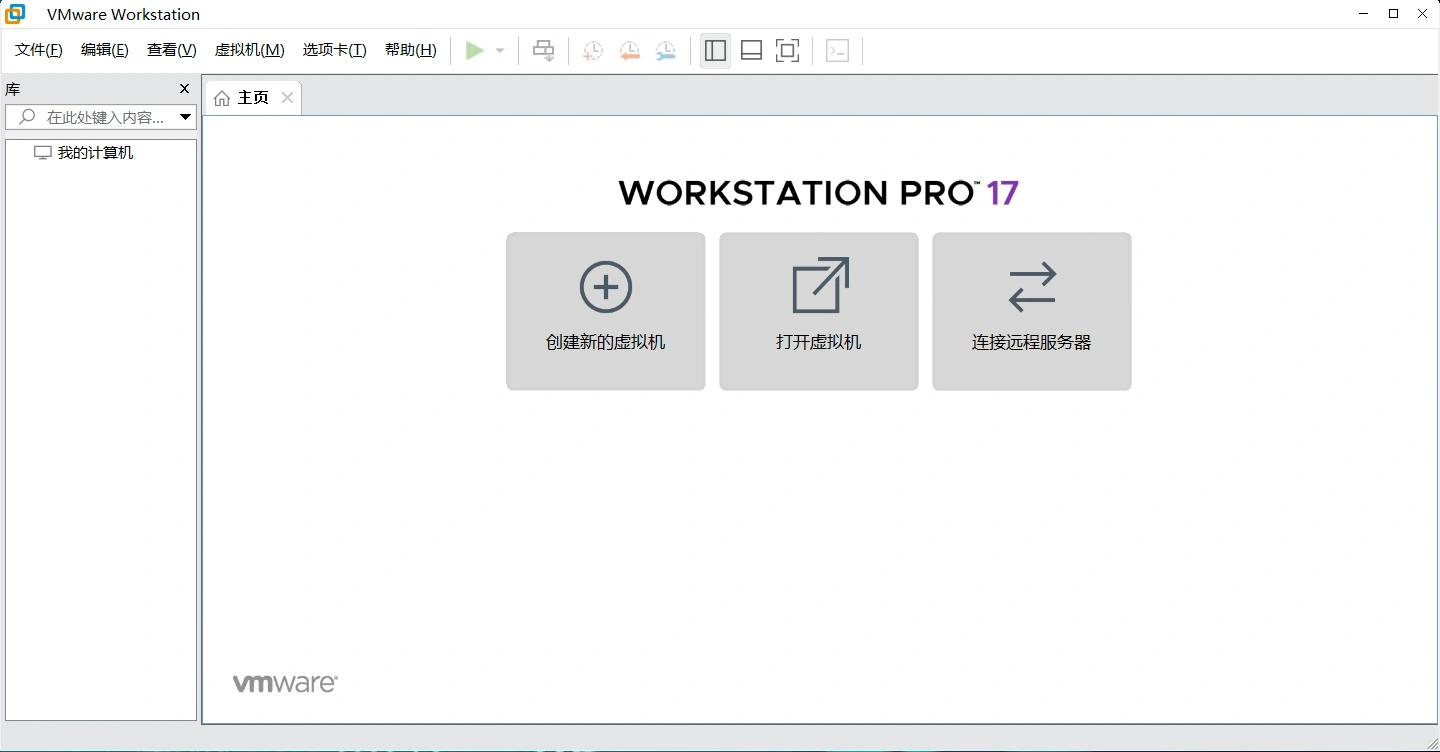Click the console view toolbar icon
This screenshot has width=1440, height=752.
click(838, 51)
